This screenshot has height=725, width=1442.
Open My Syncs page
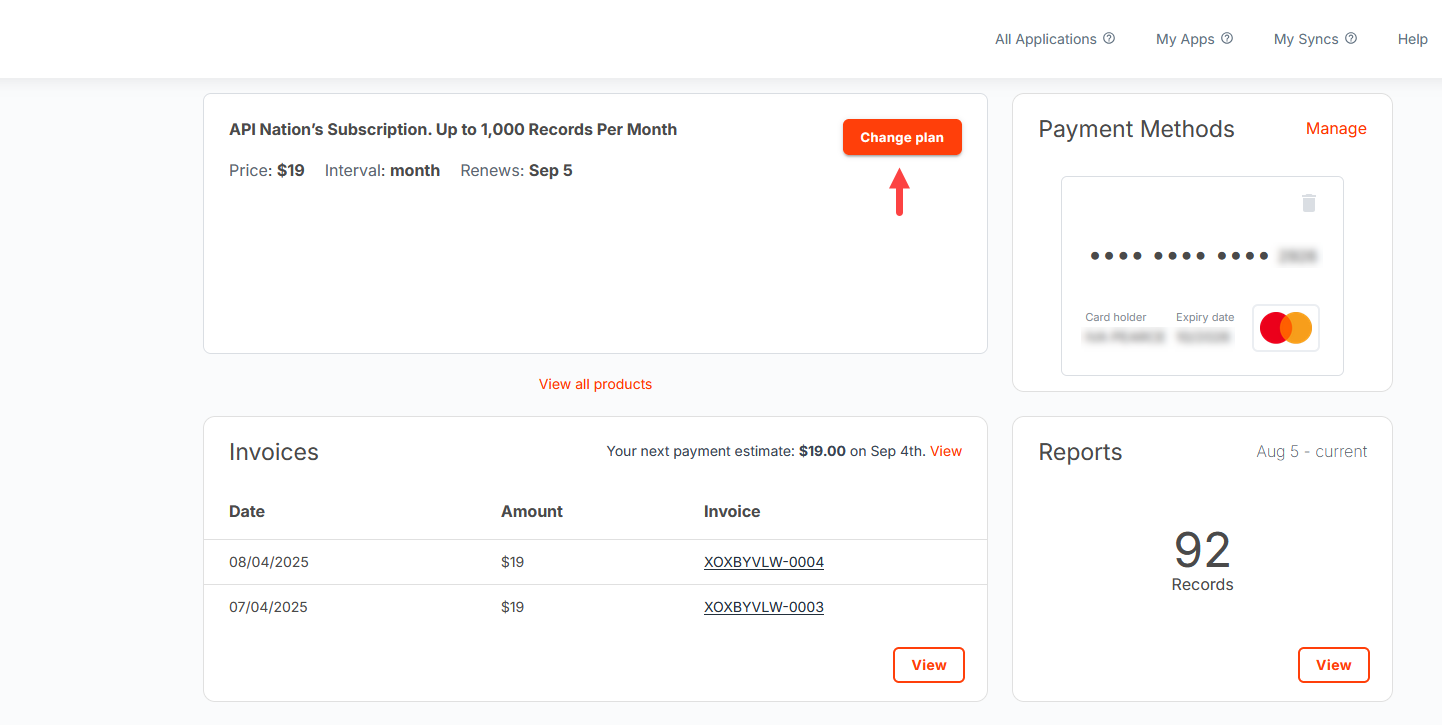point(1305,39)
